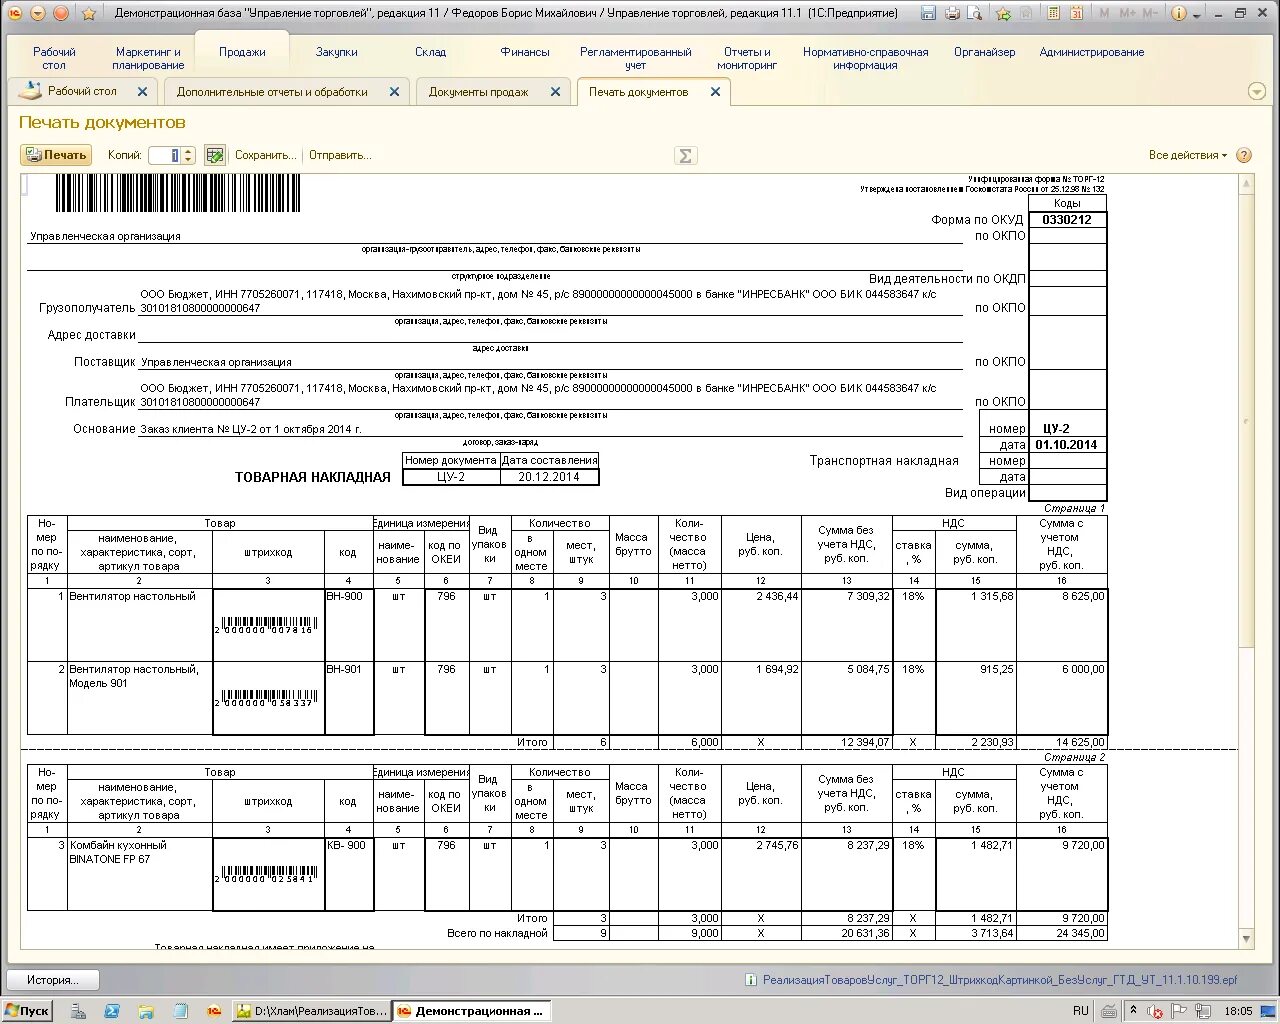Image resolution: width=1280 pixels, height=1024 pixels.
Task: Add current page to favorites with star-arrow icon
Action: (x=1003, y=13)
